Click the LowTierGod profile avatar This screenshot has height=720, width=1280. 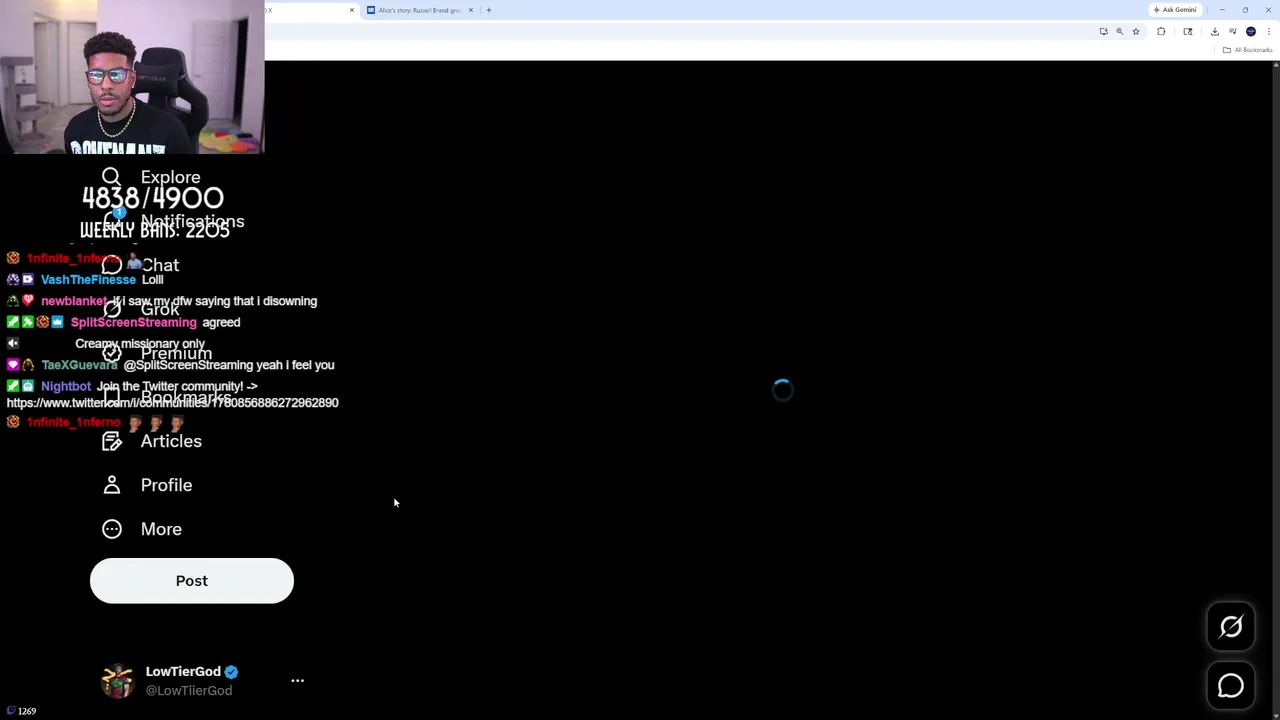(x=117, y=680)
